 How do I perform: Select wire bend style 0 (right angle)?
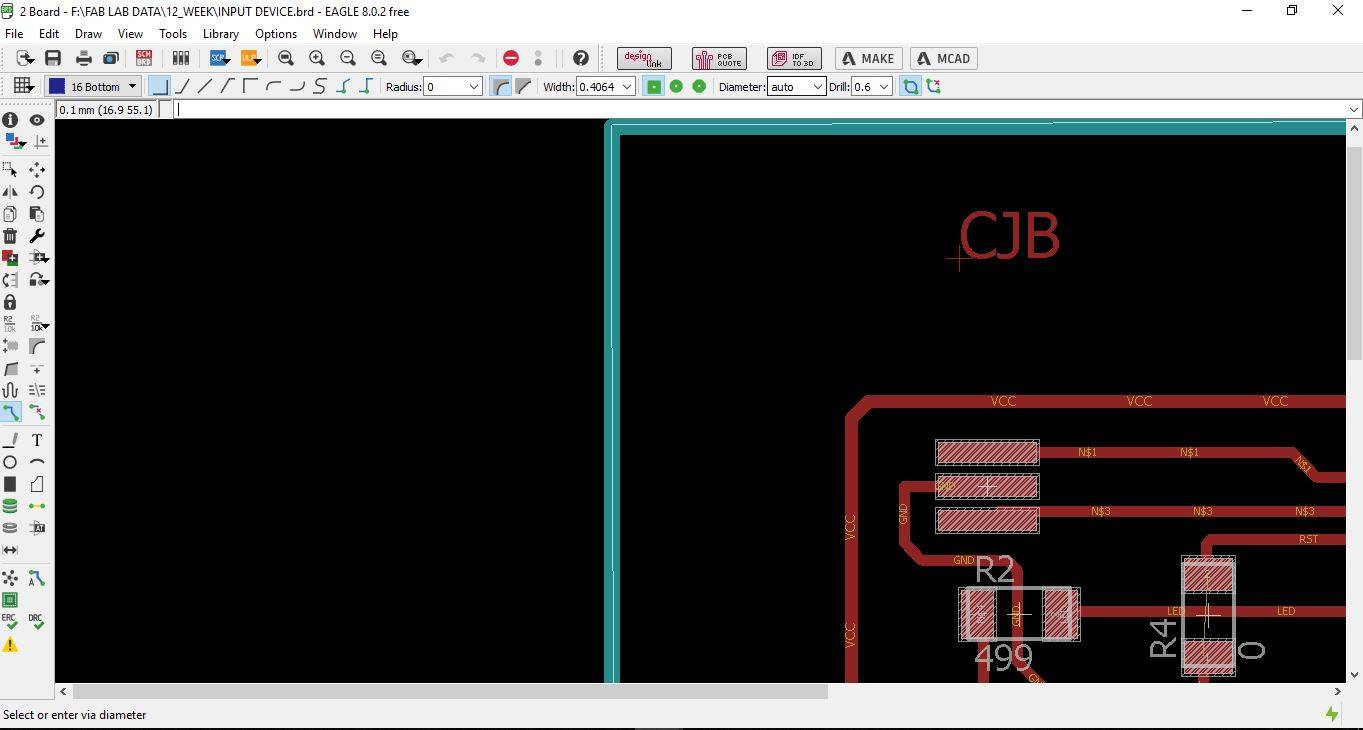coord(160,87)
